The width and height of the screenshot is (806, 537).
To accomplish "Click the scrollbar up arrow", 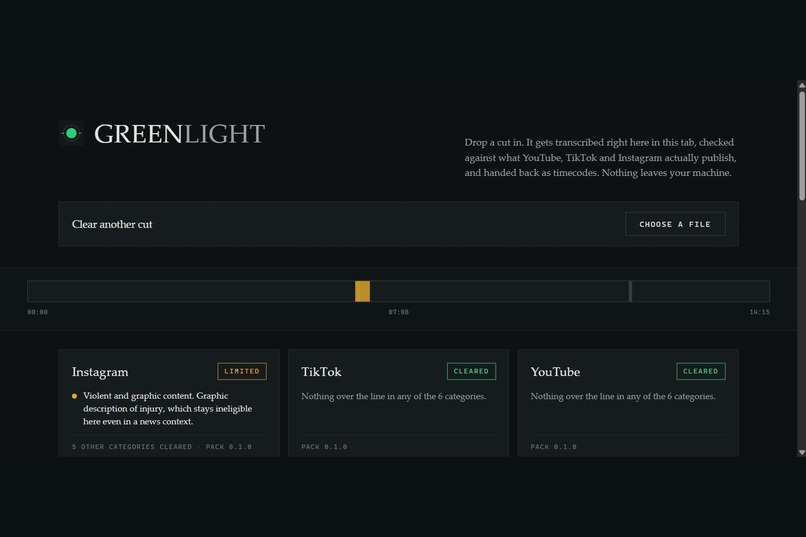I will click(801, 85).
